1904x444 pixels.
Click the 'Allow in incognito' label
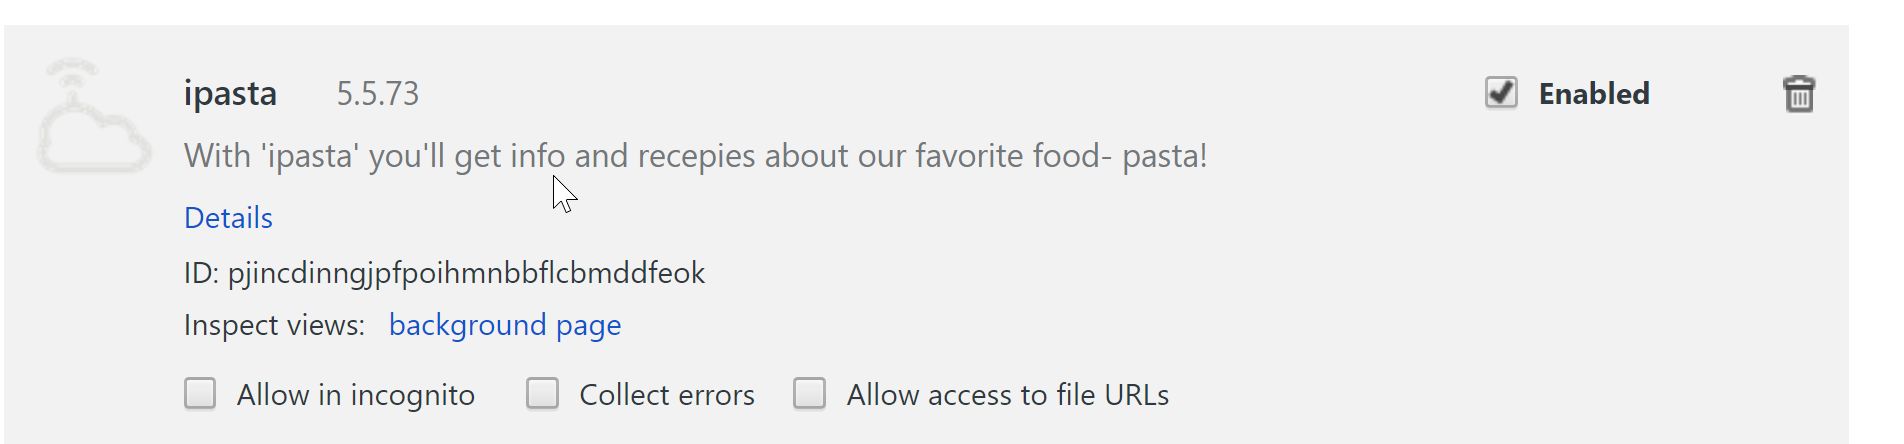click(355, 395)
